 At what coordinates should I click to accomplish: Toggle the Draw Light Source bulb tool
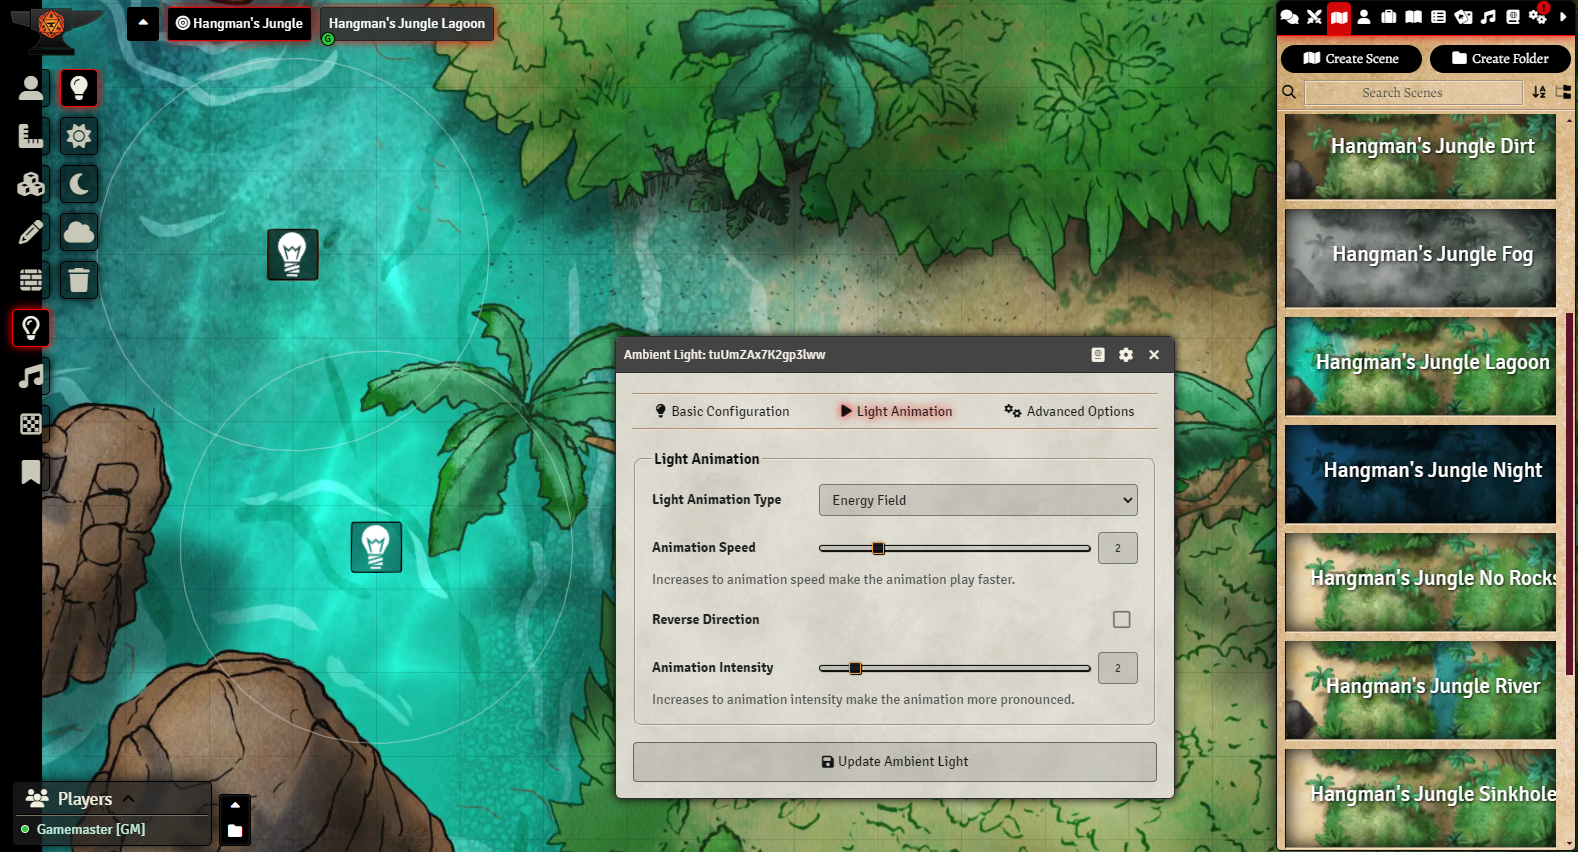pyautogui.click(x=79, y=88)
